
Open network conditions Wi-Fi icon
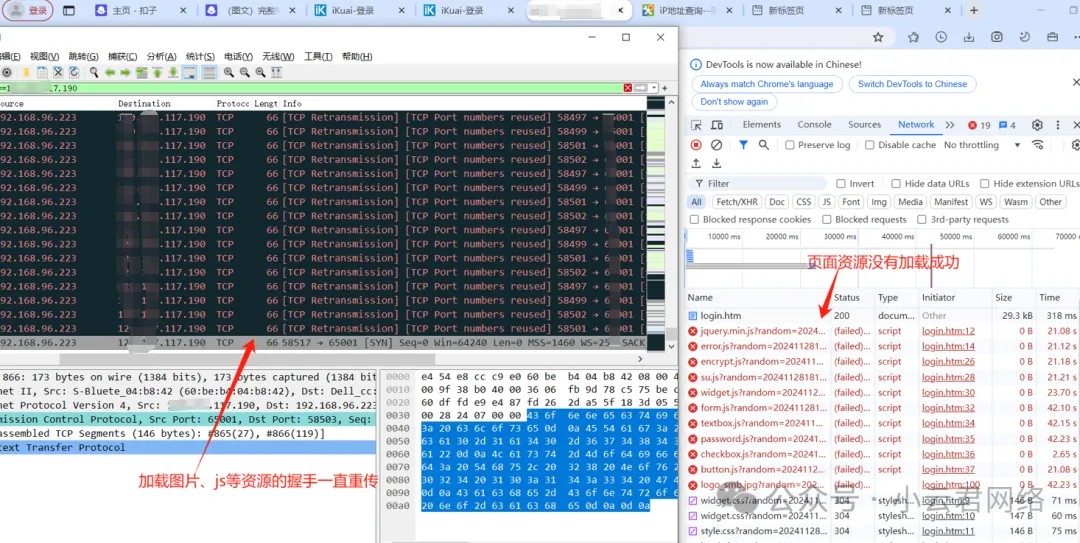[x=1038, y=145]
